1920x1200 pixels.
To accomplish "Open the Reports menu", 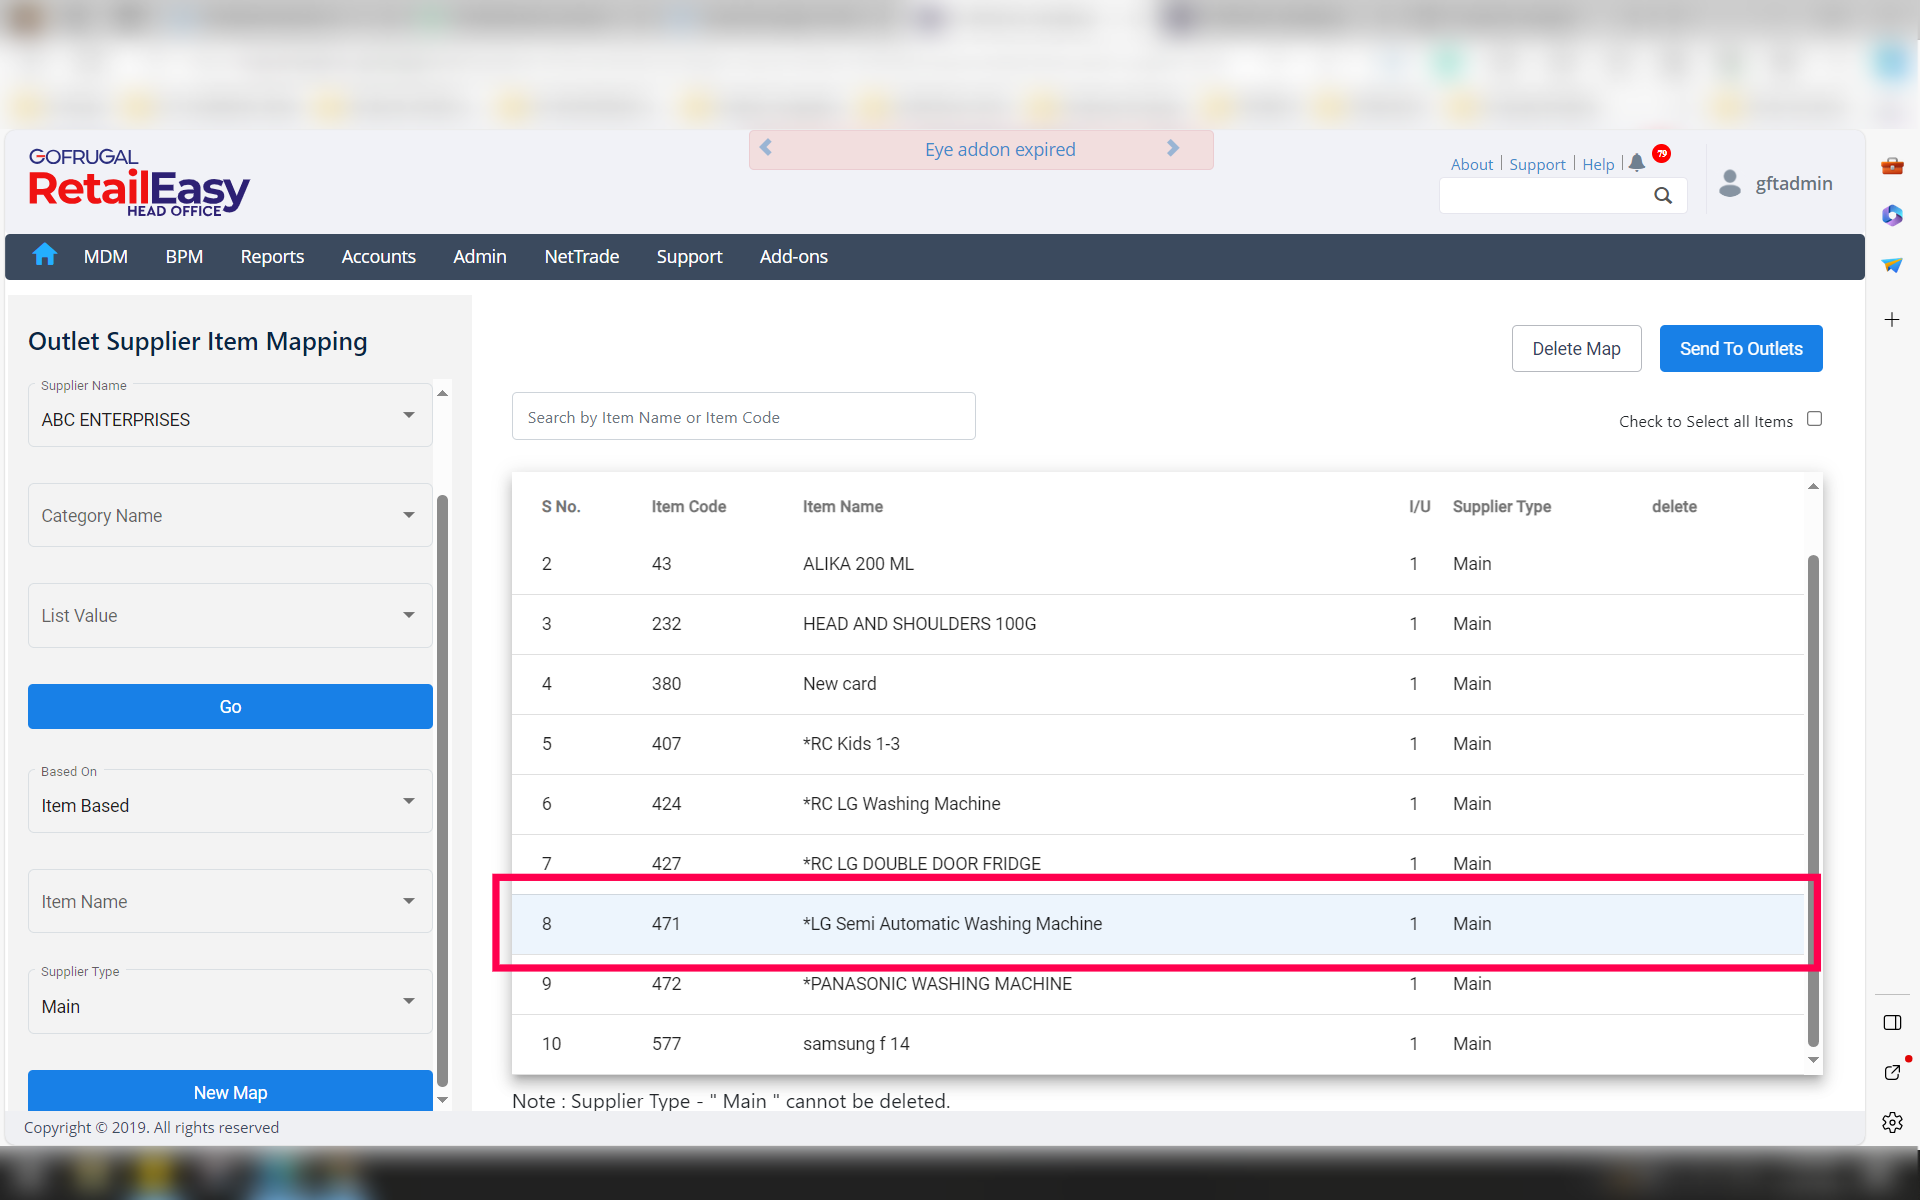I will click(x=272, y=257).
